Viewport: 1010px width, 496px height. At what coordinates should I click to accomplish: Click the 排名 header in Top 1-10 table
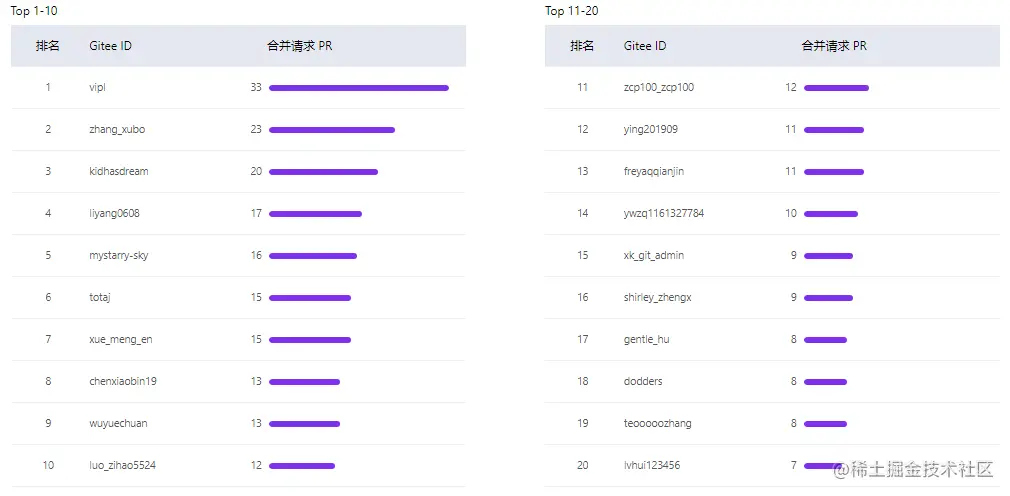click(x=48, y=46)
